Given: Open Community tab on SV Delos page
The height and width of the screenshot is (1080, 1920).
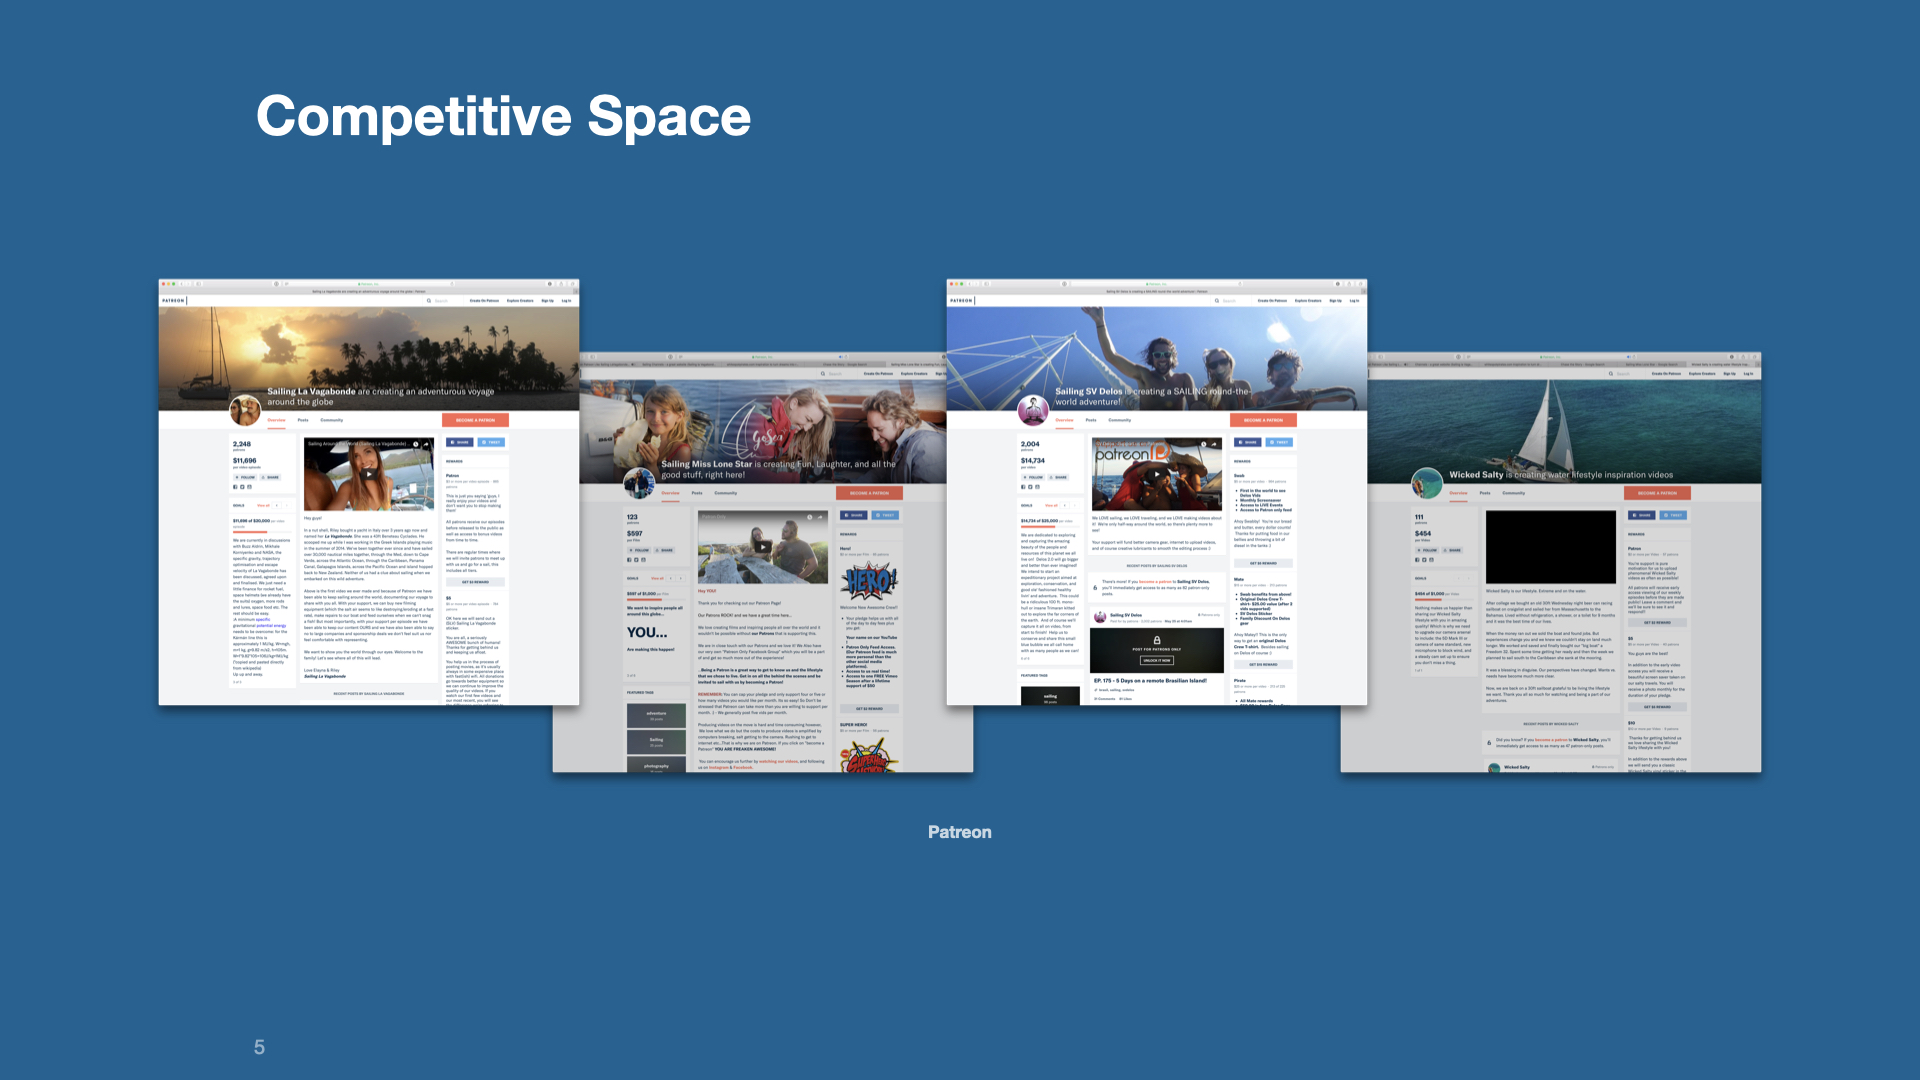Looking at the screenshot, I should [1120, 420].
